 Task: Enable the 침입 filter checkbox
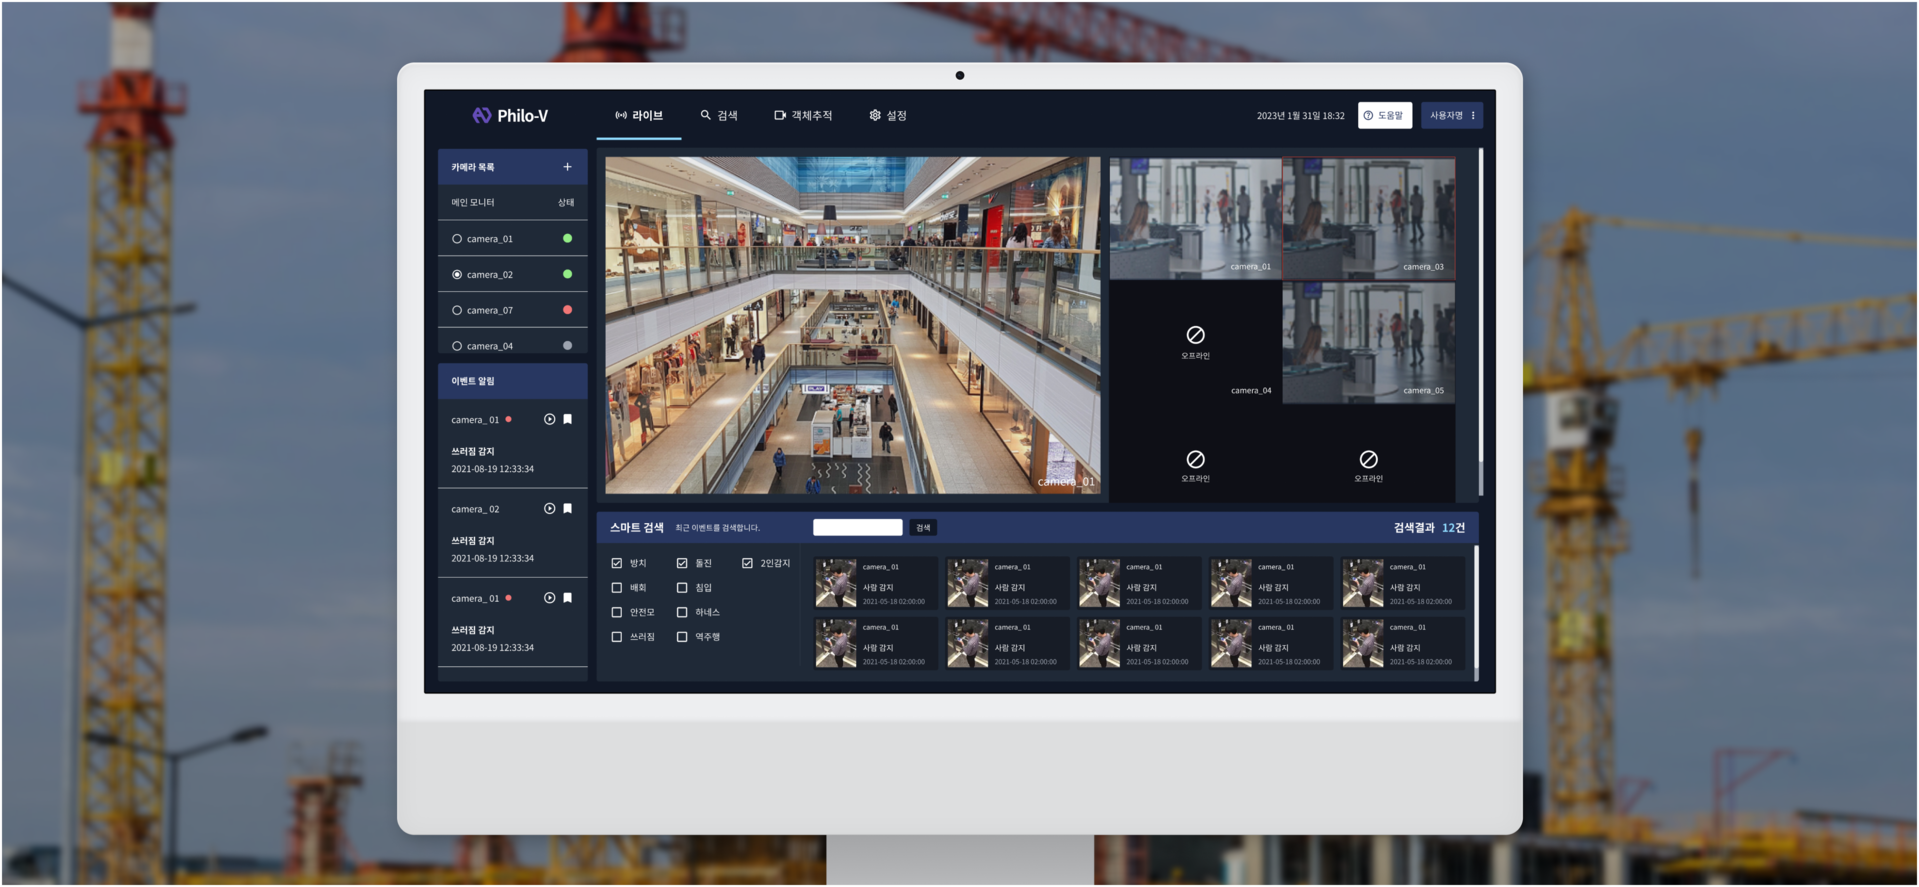[682, 588]
